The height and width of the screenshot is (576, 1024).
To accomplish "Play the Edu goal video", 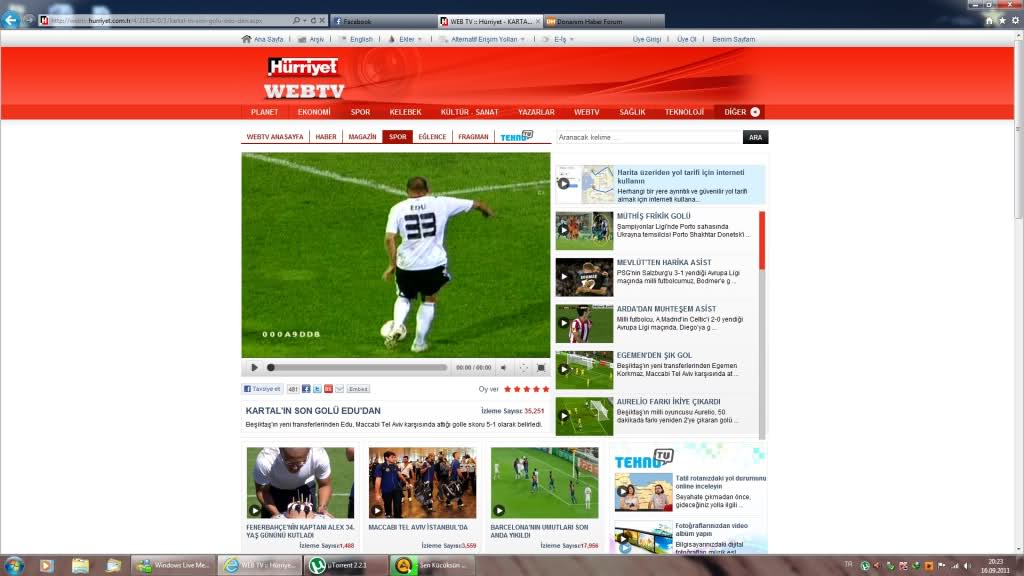I will (x=254, y=368).
